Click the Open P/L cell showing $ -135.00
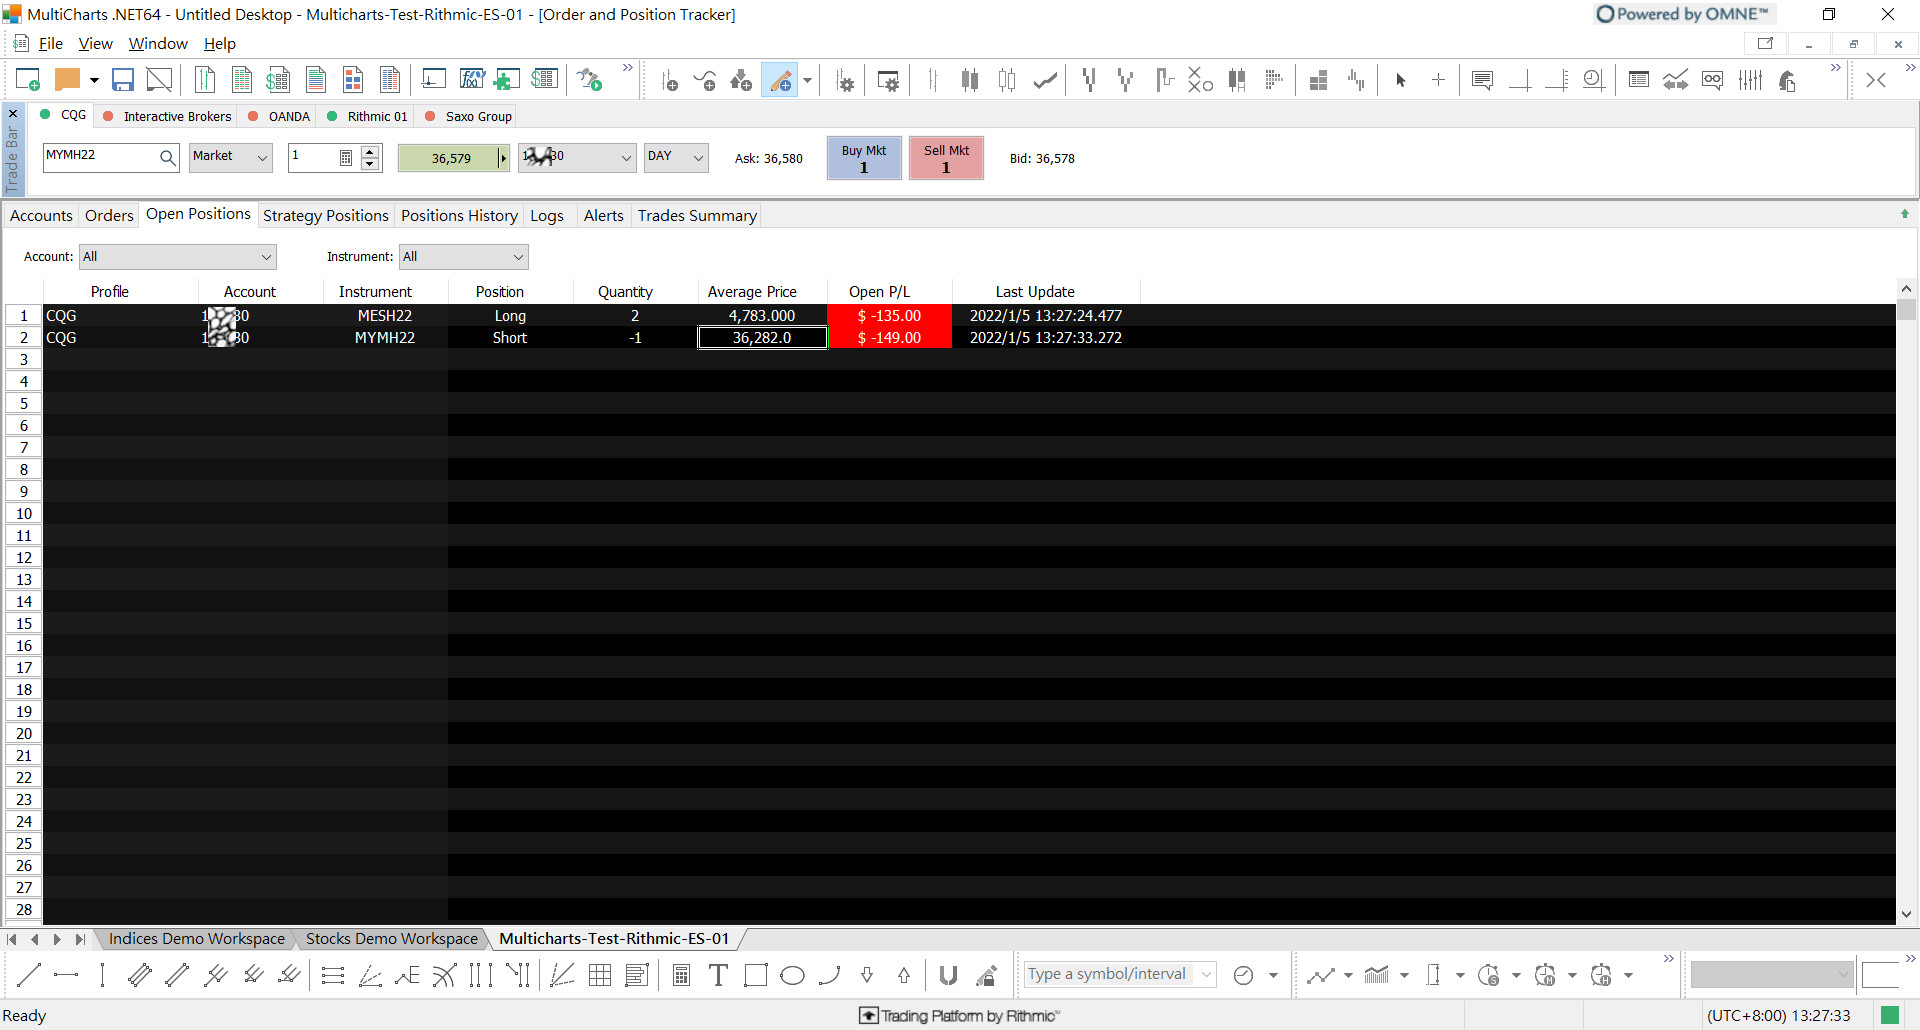Screen dimensions: 1920x1030 (889, 315)
